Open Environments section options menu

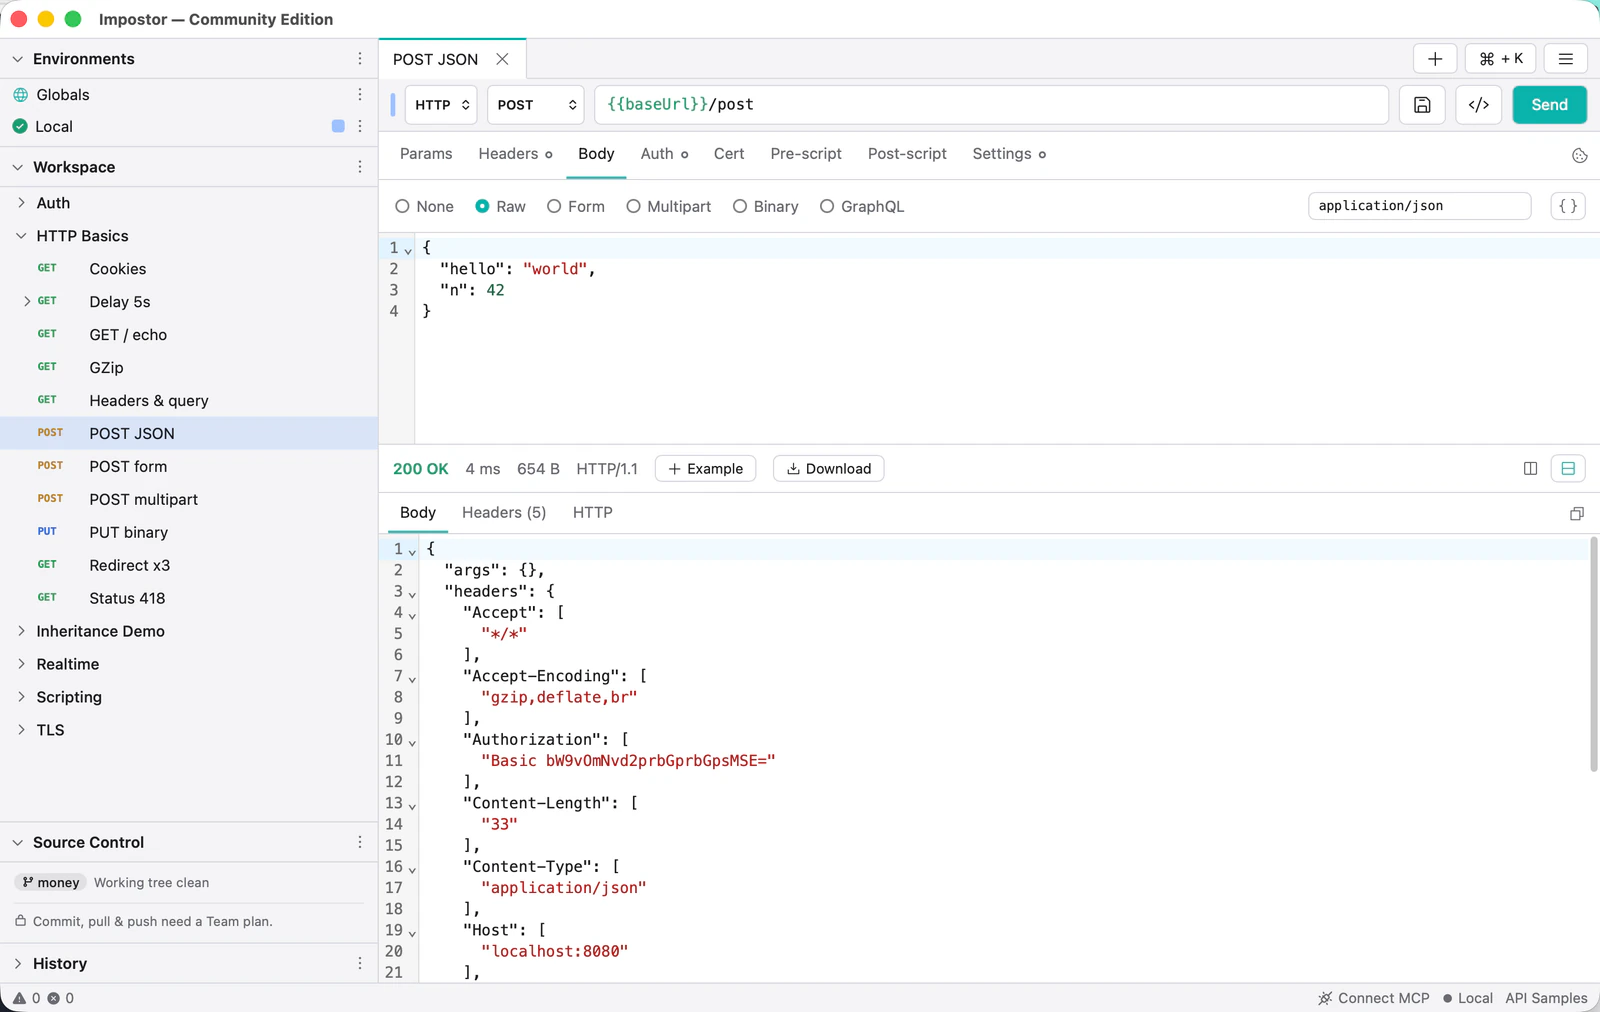coord(360,59)
